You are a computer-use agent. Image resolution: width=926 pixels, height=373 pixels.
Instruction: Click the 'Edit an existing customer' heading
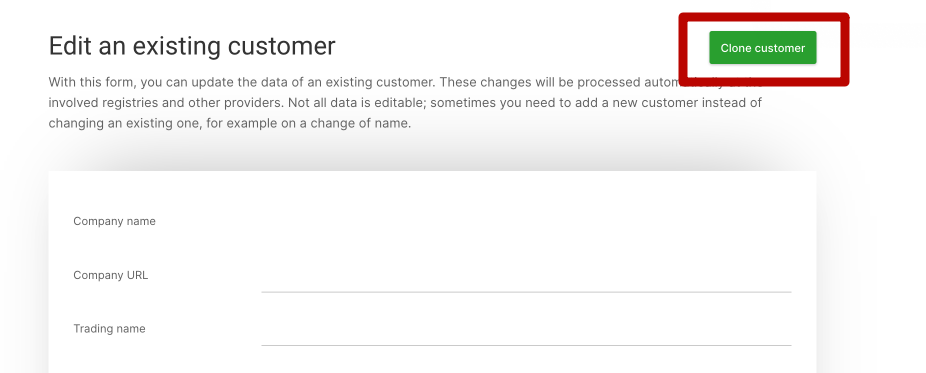192,46
